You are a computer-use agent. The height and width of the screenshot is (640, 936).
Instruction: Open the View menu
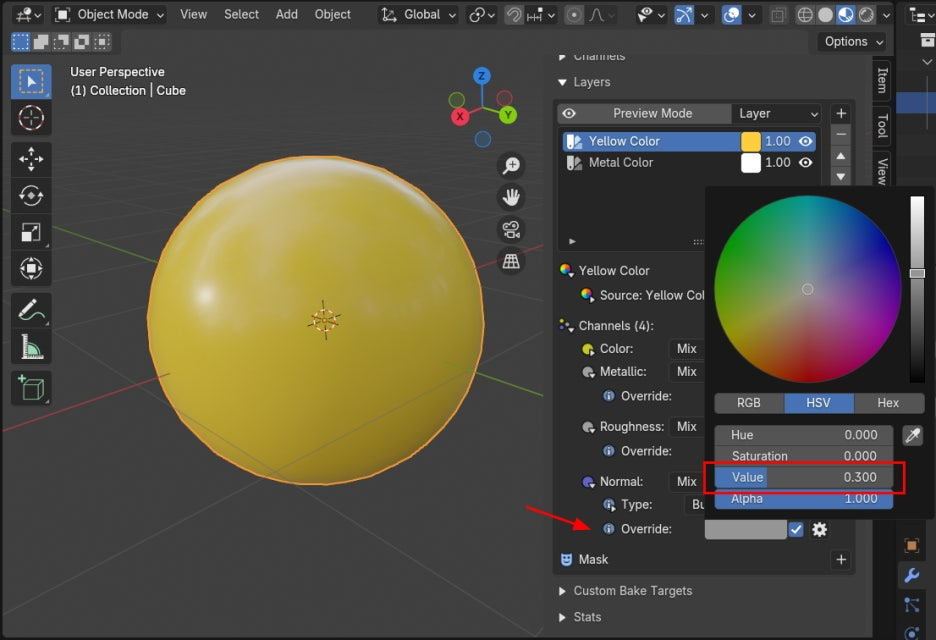[193, 15]
